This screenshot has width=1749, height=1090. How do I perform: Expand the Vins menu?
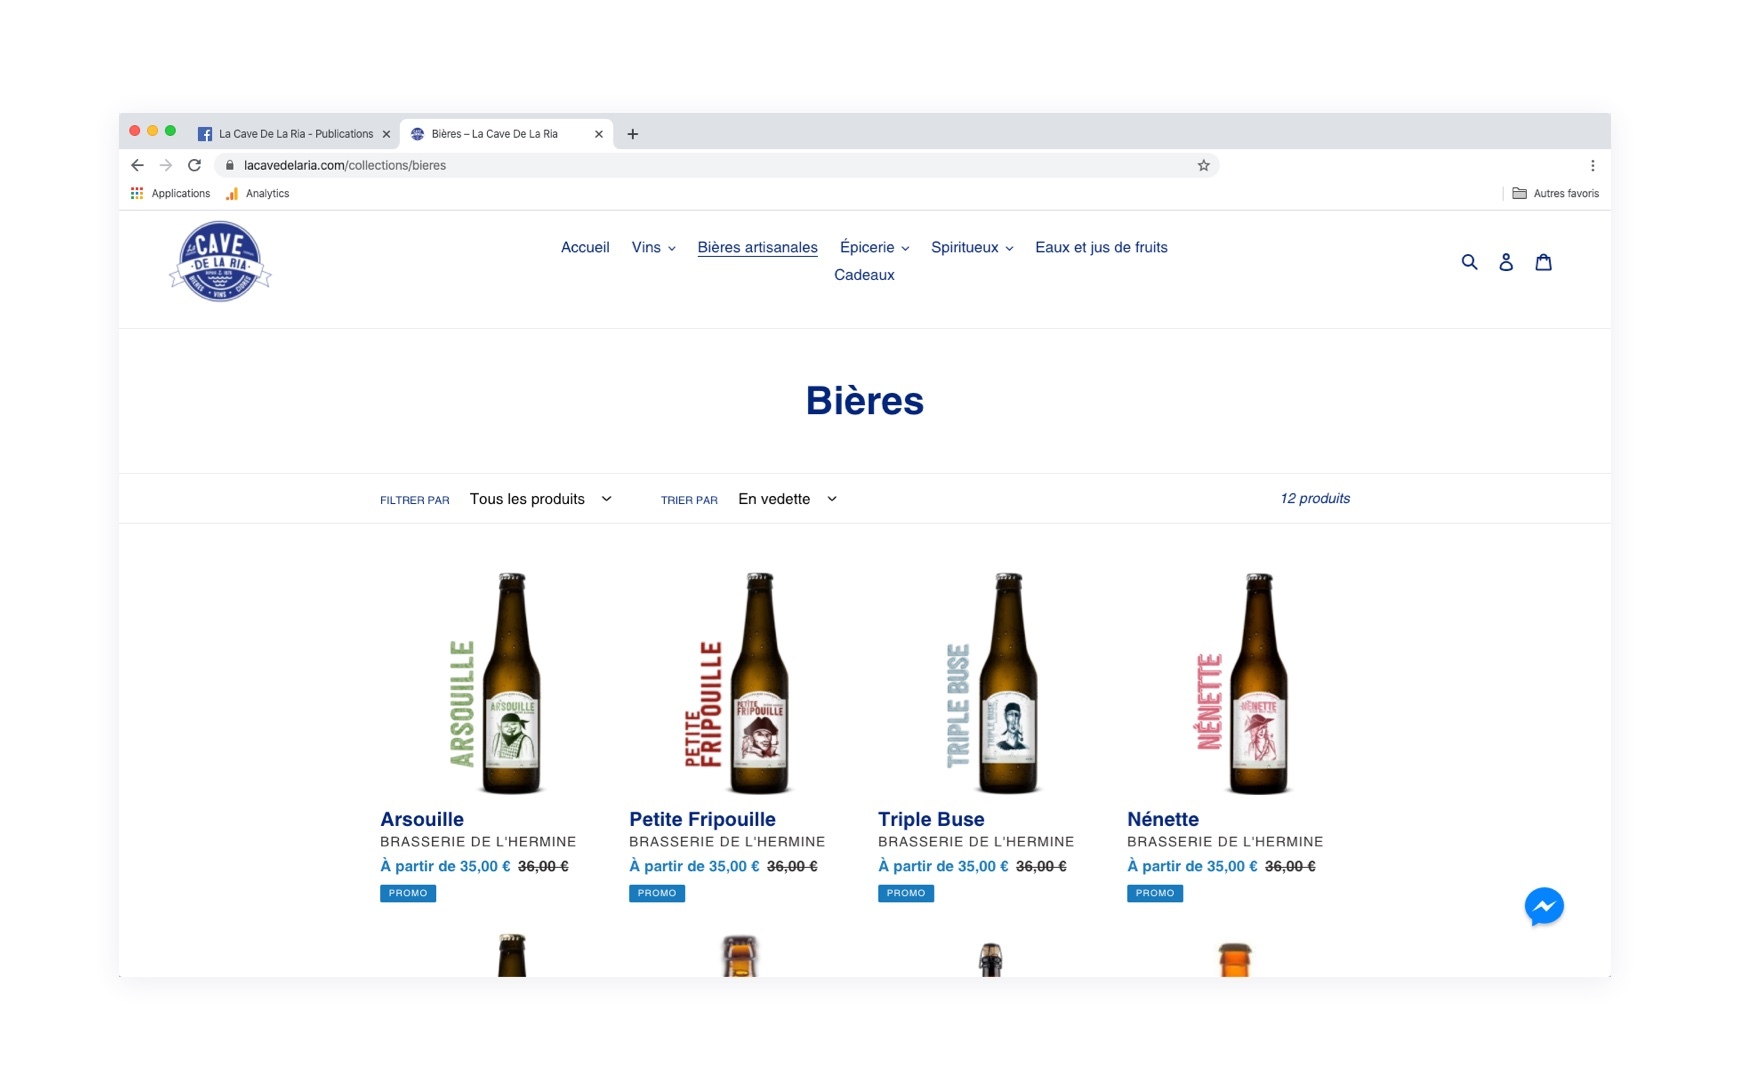653,248
